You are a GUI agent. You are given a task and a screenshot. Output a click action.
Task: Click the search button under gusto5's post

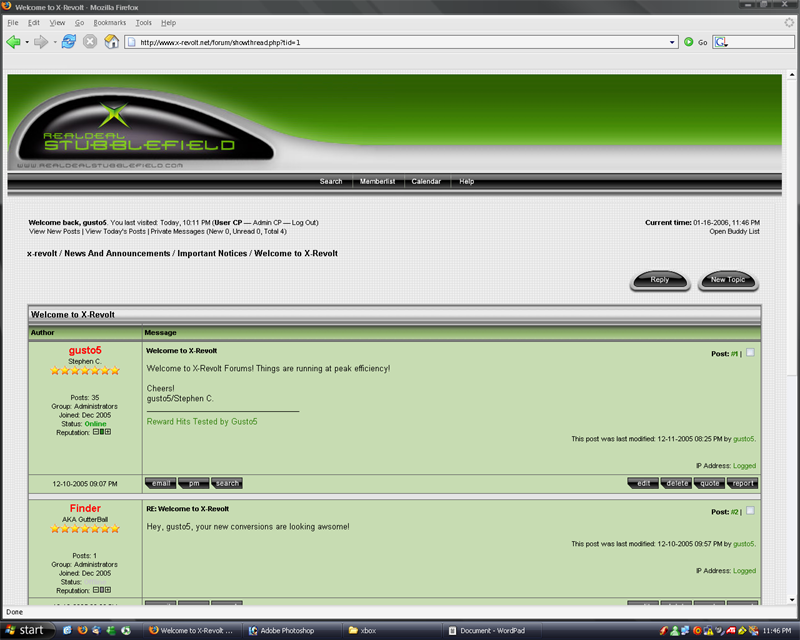(x=227, y=483)
